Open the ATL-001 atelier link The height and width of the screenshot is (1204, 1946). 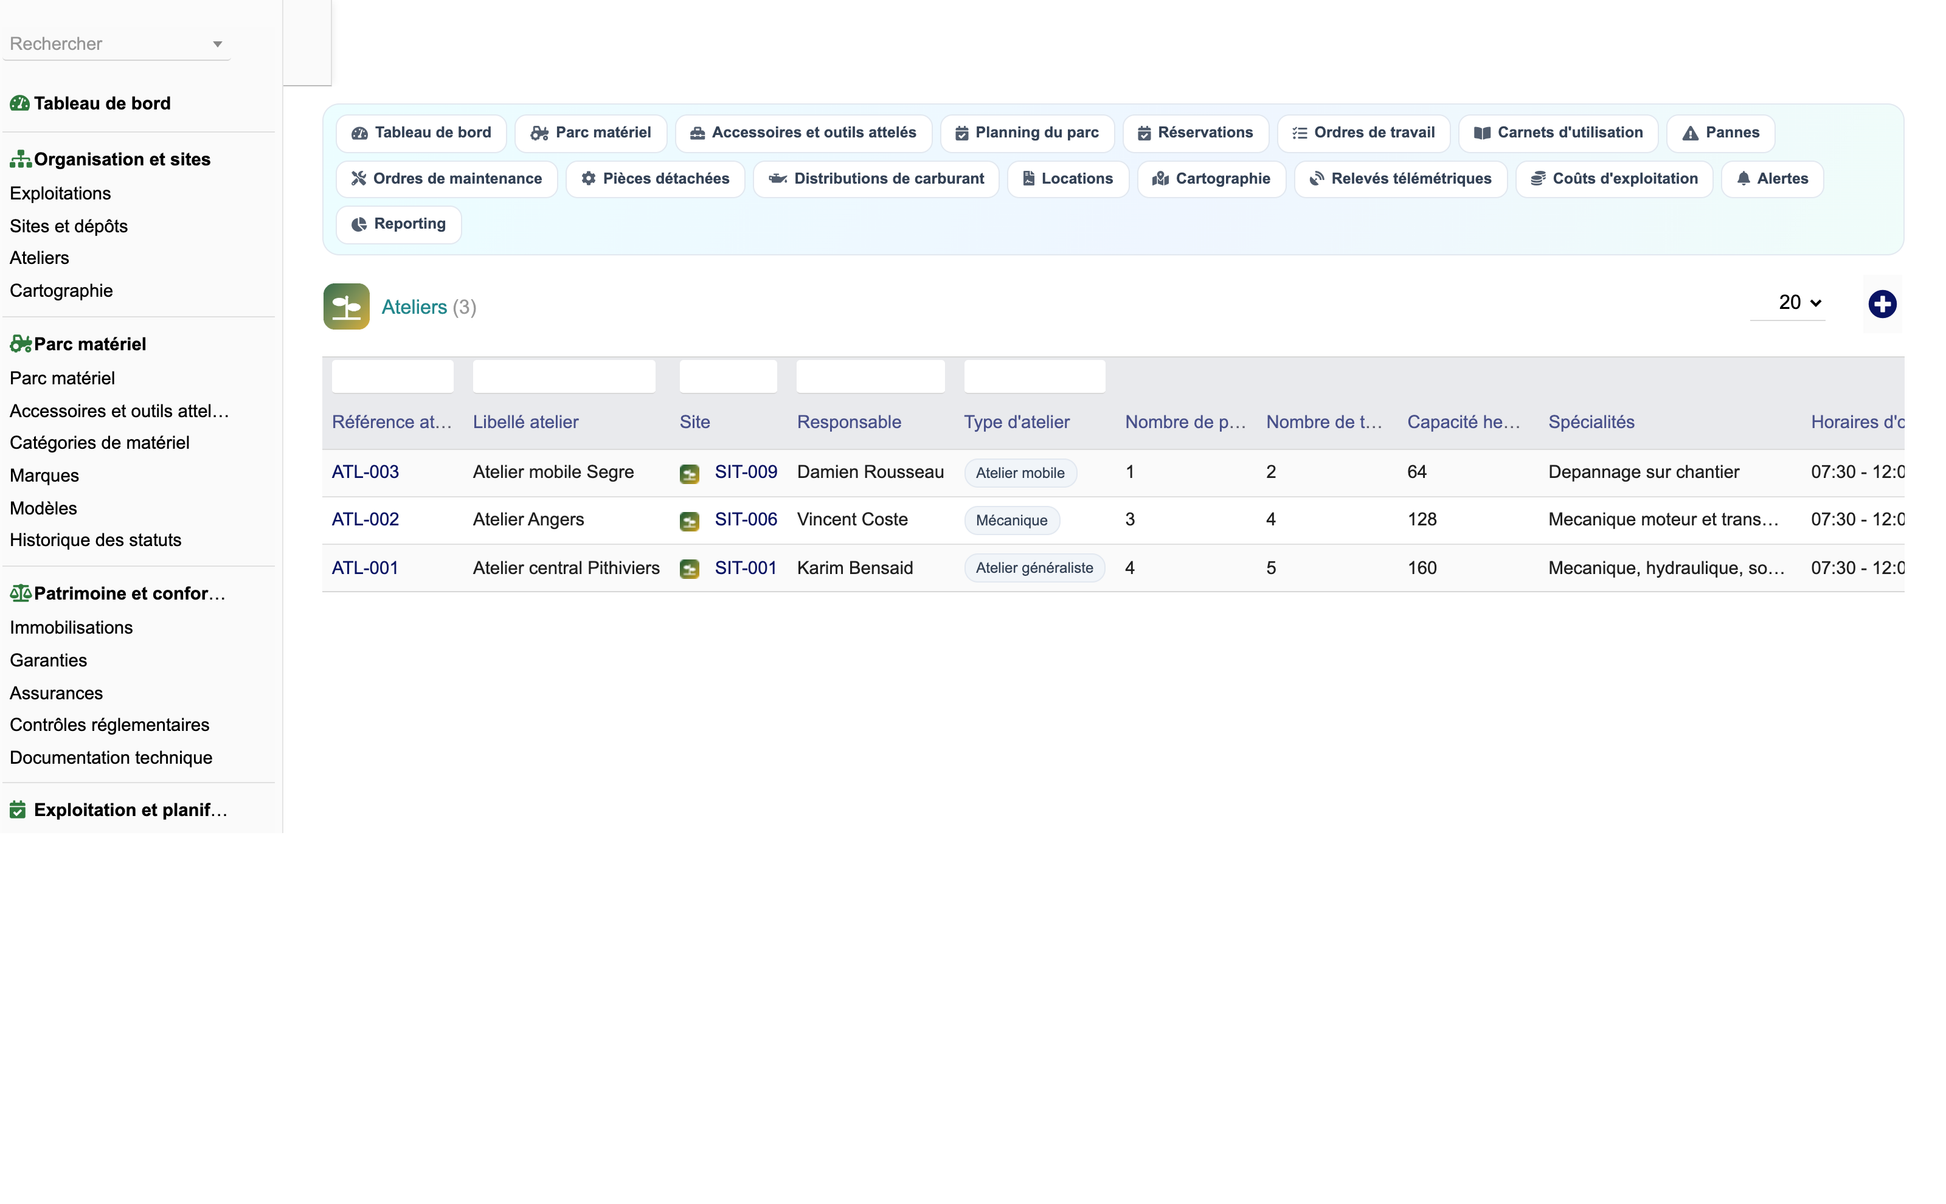pyautogui.click(x=365, y=568)
